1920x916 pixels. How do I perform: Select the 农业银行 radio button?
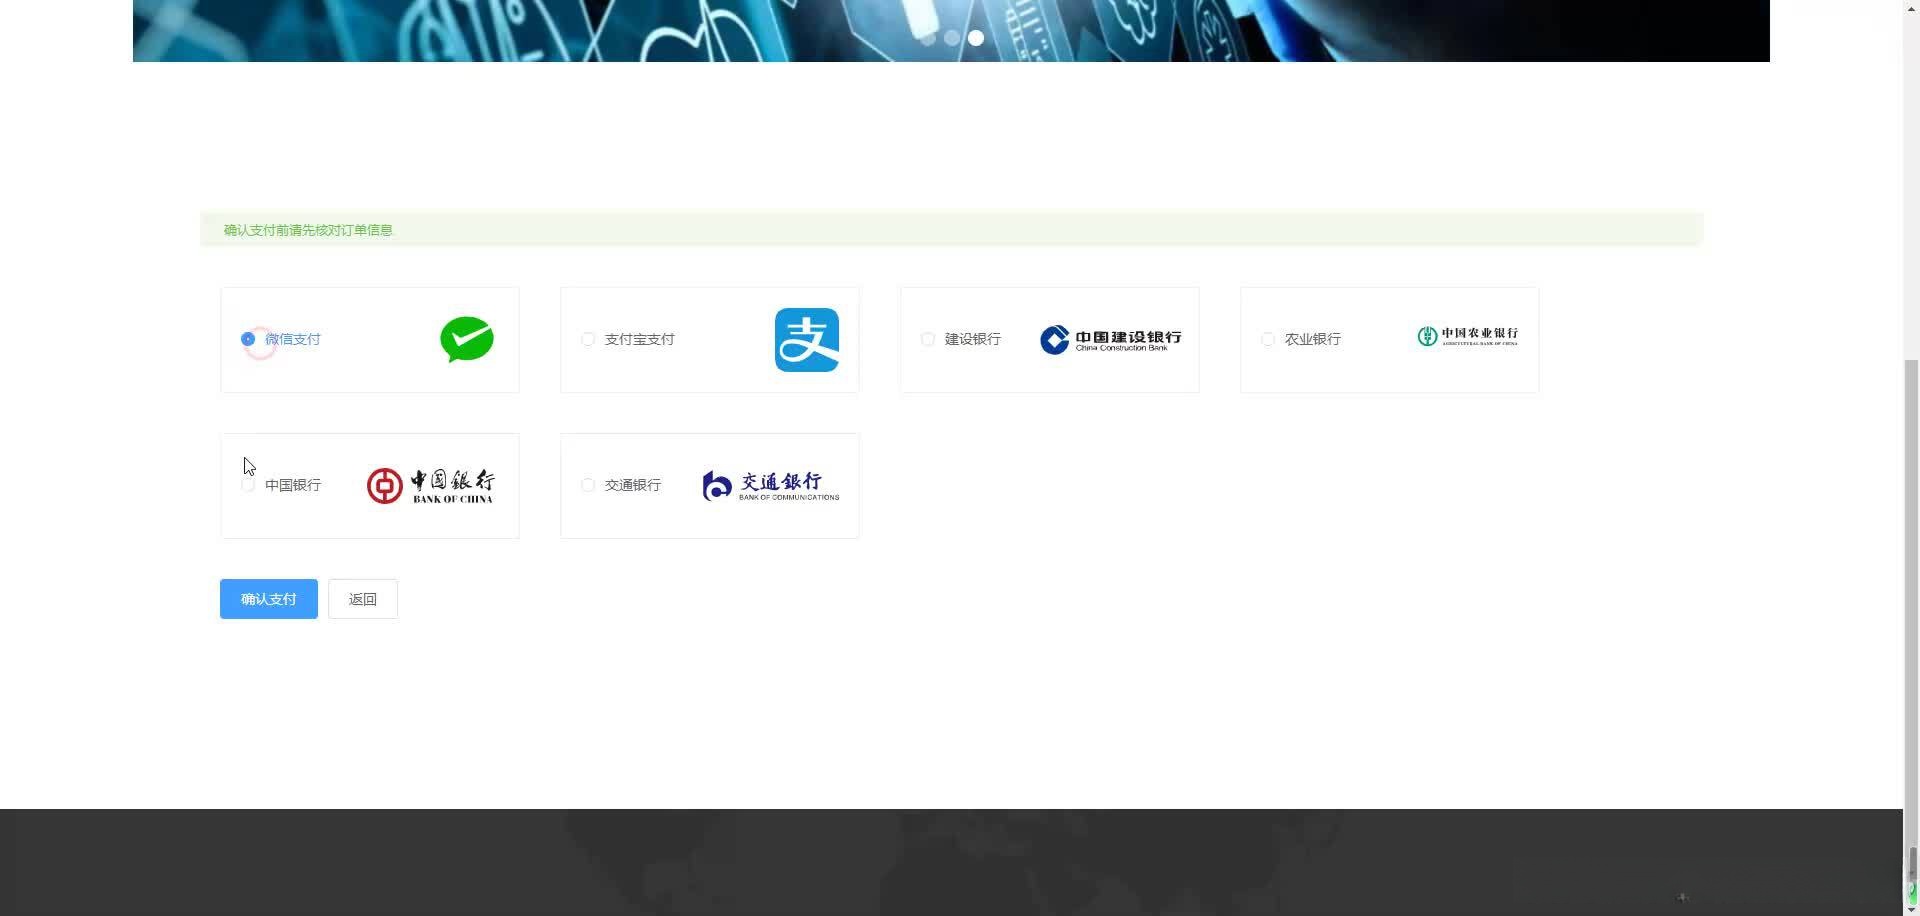[1268, 339]
